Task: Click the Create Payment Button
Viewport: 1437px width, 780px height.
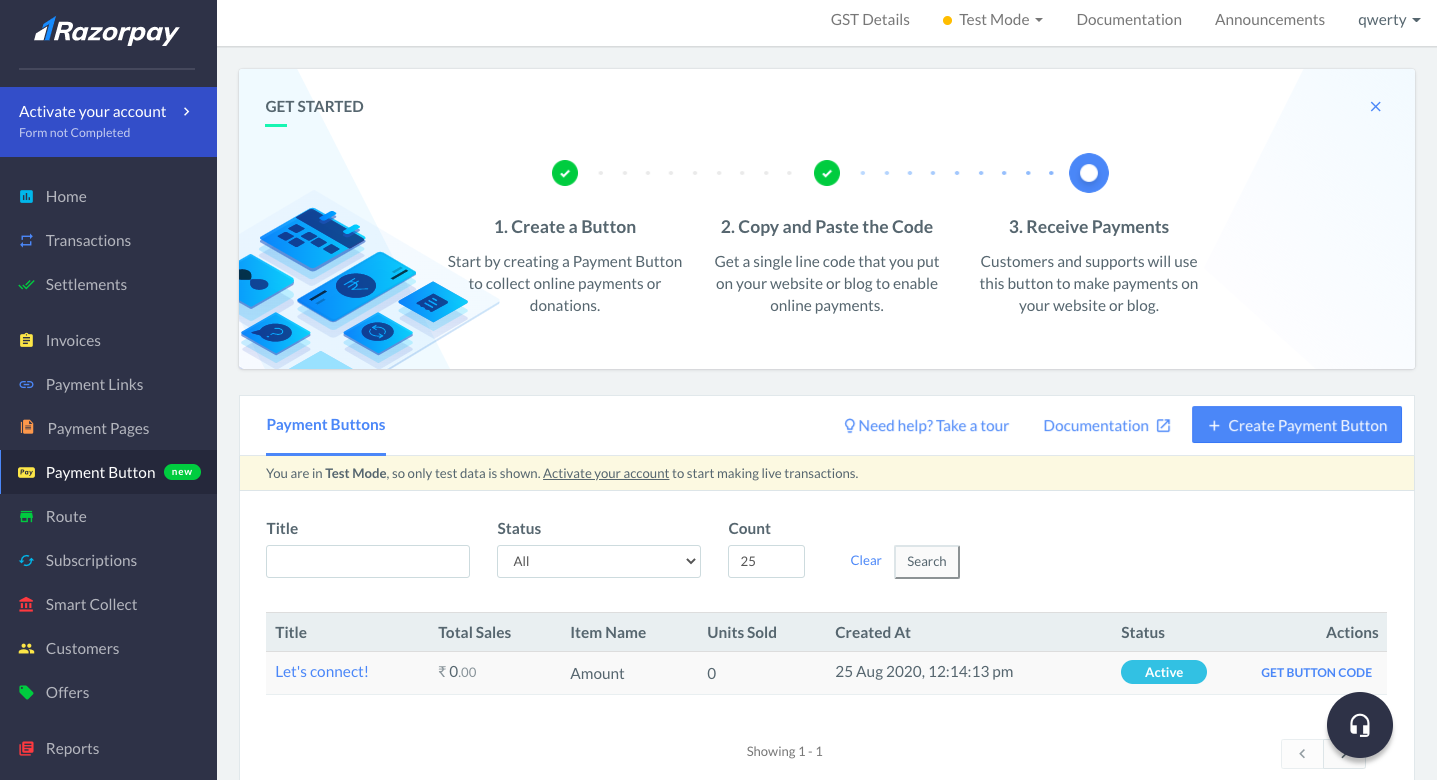Action: (x=1296, y=424)
